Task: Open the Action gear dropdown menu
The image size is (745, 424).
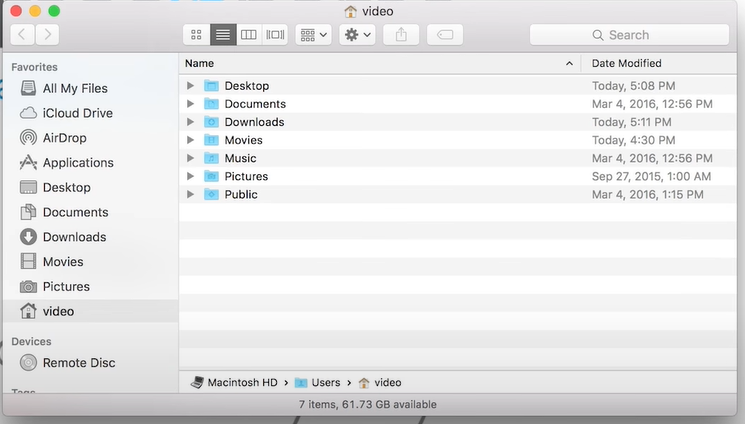Action: point(357,35)
